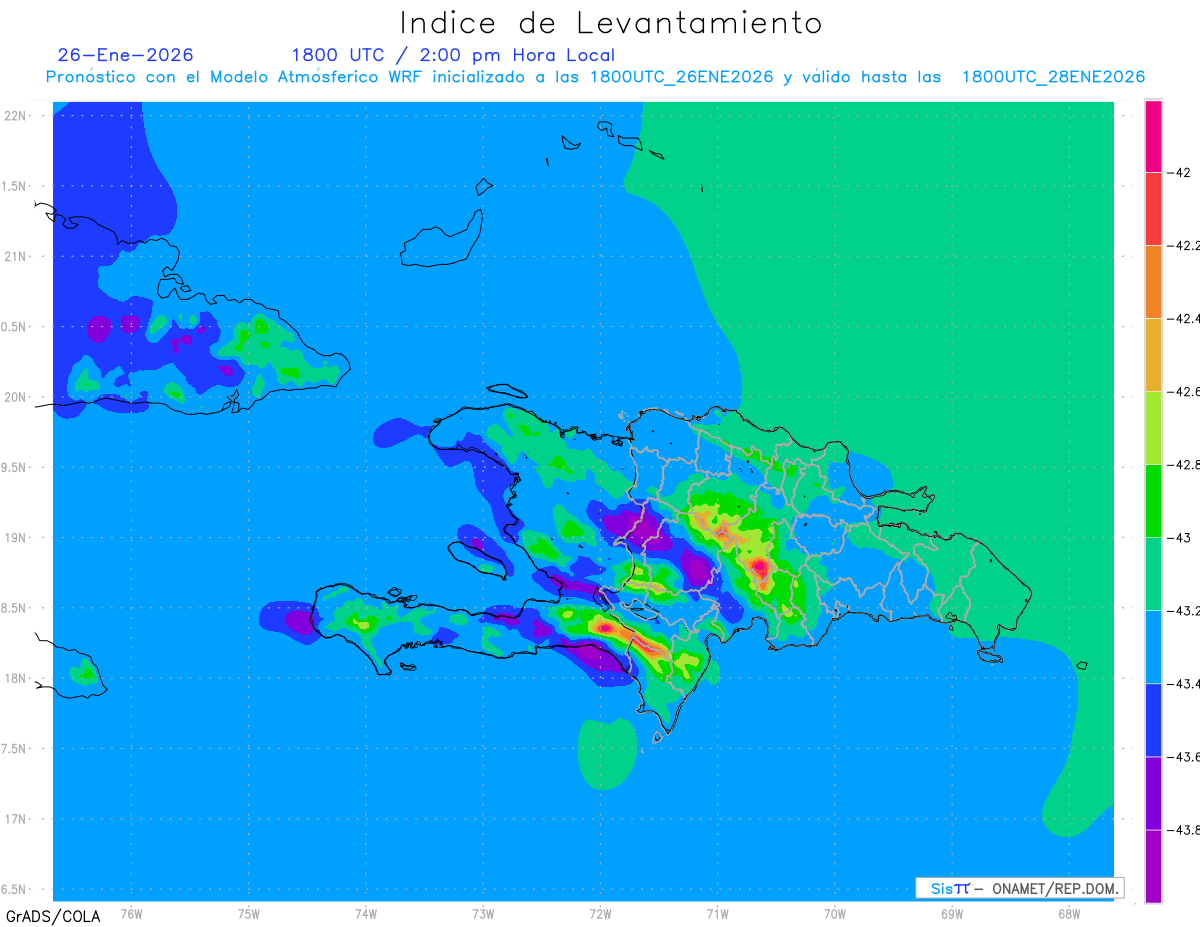Click the '-43.2' colorbar label

click(1183, 611)
